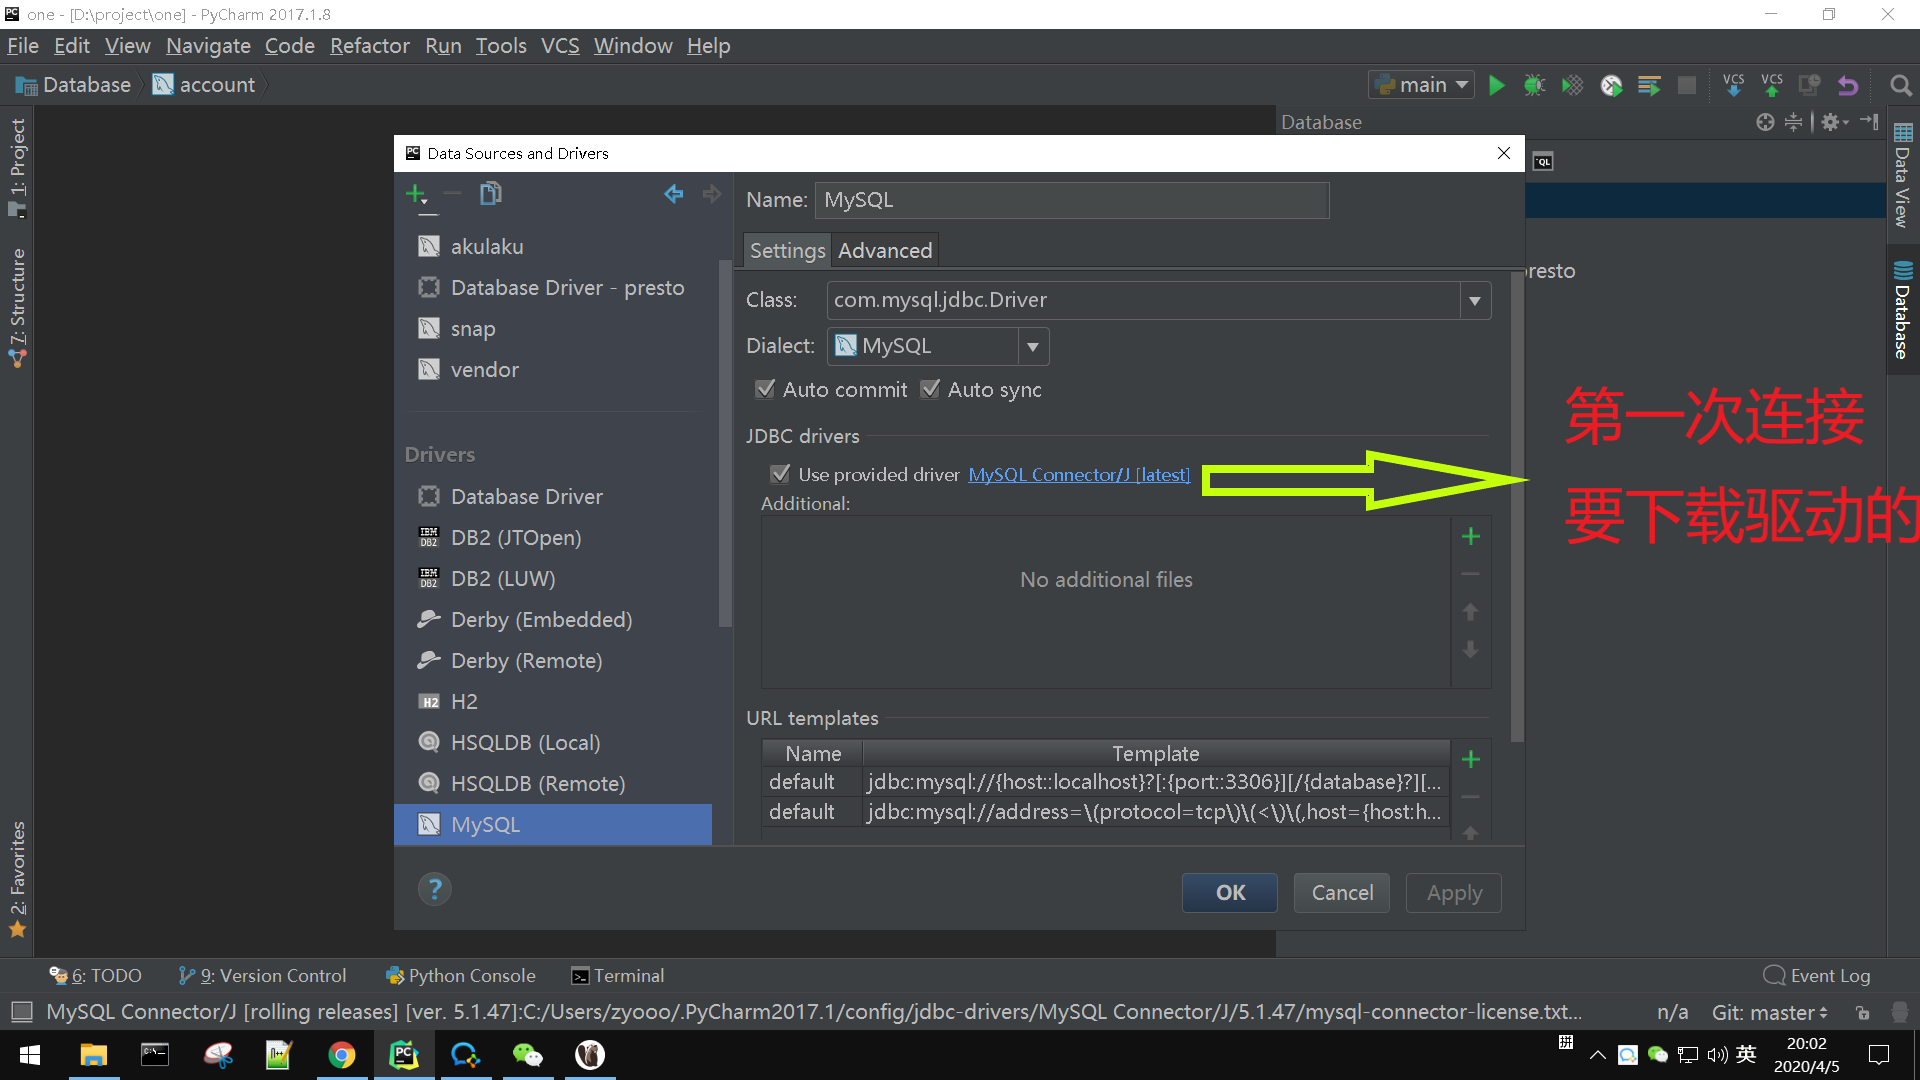Open the Dialect MySQL dropdown
This screenshot has height=1080, width=1920.
click(1032, 347)
